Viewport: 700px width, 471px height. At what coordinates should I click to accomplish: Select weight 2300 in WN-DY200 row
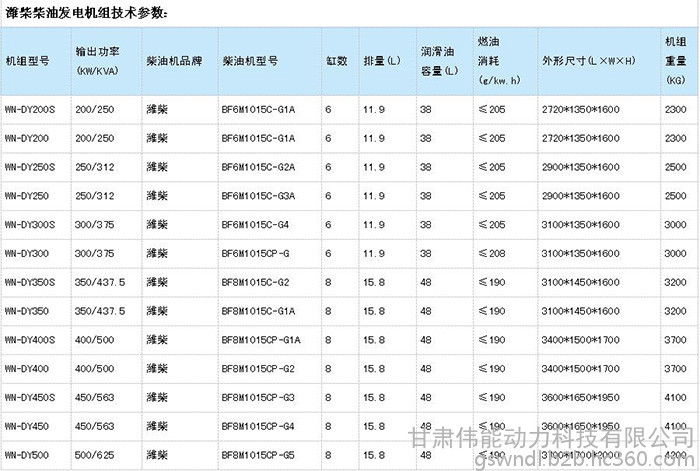click(675, 138)
